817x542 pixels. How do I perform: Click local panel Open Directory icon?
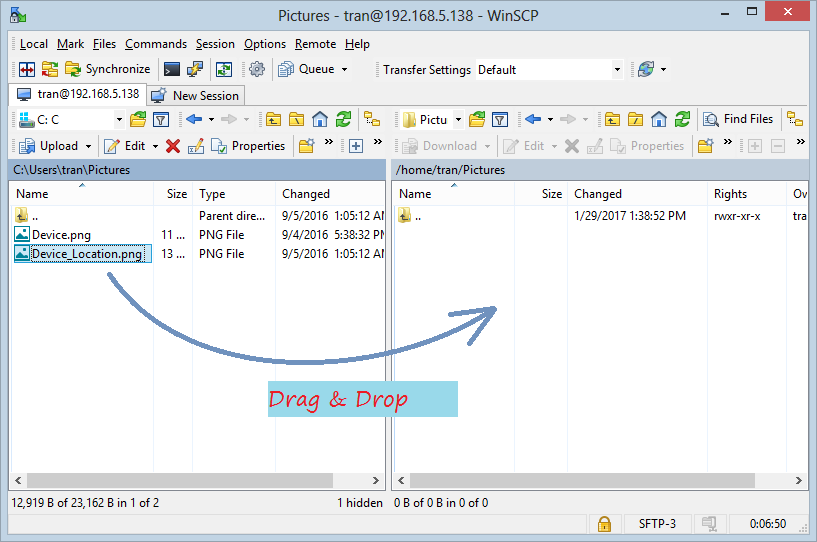coord(138,120)
